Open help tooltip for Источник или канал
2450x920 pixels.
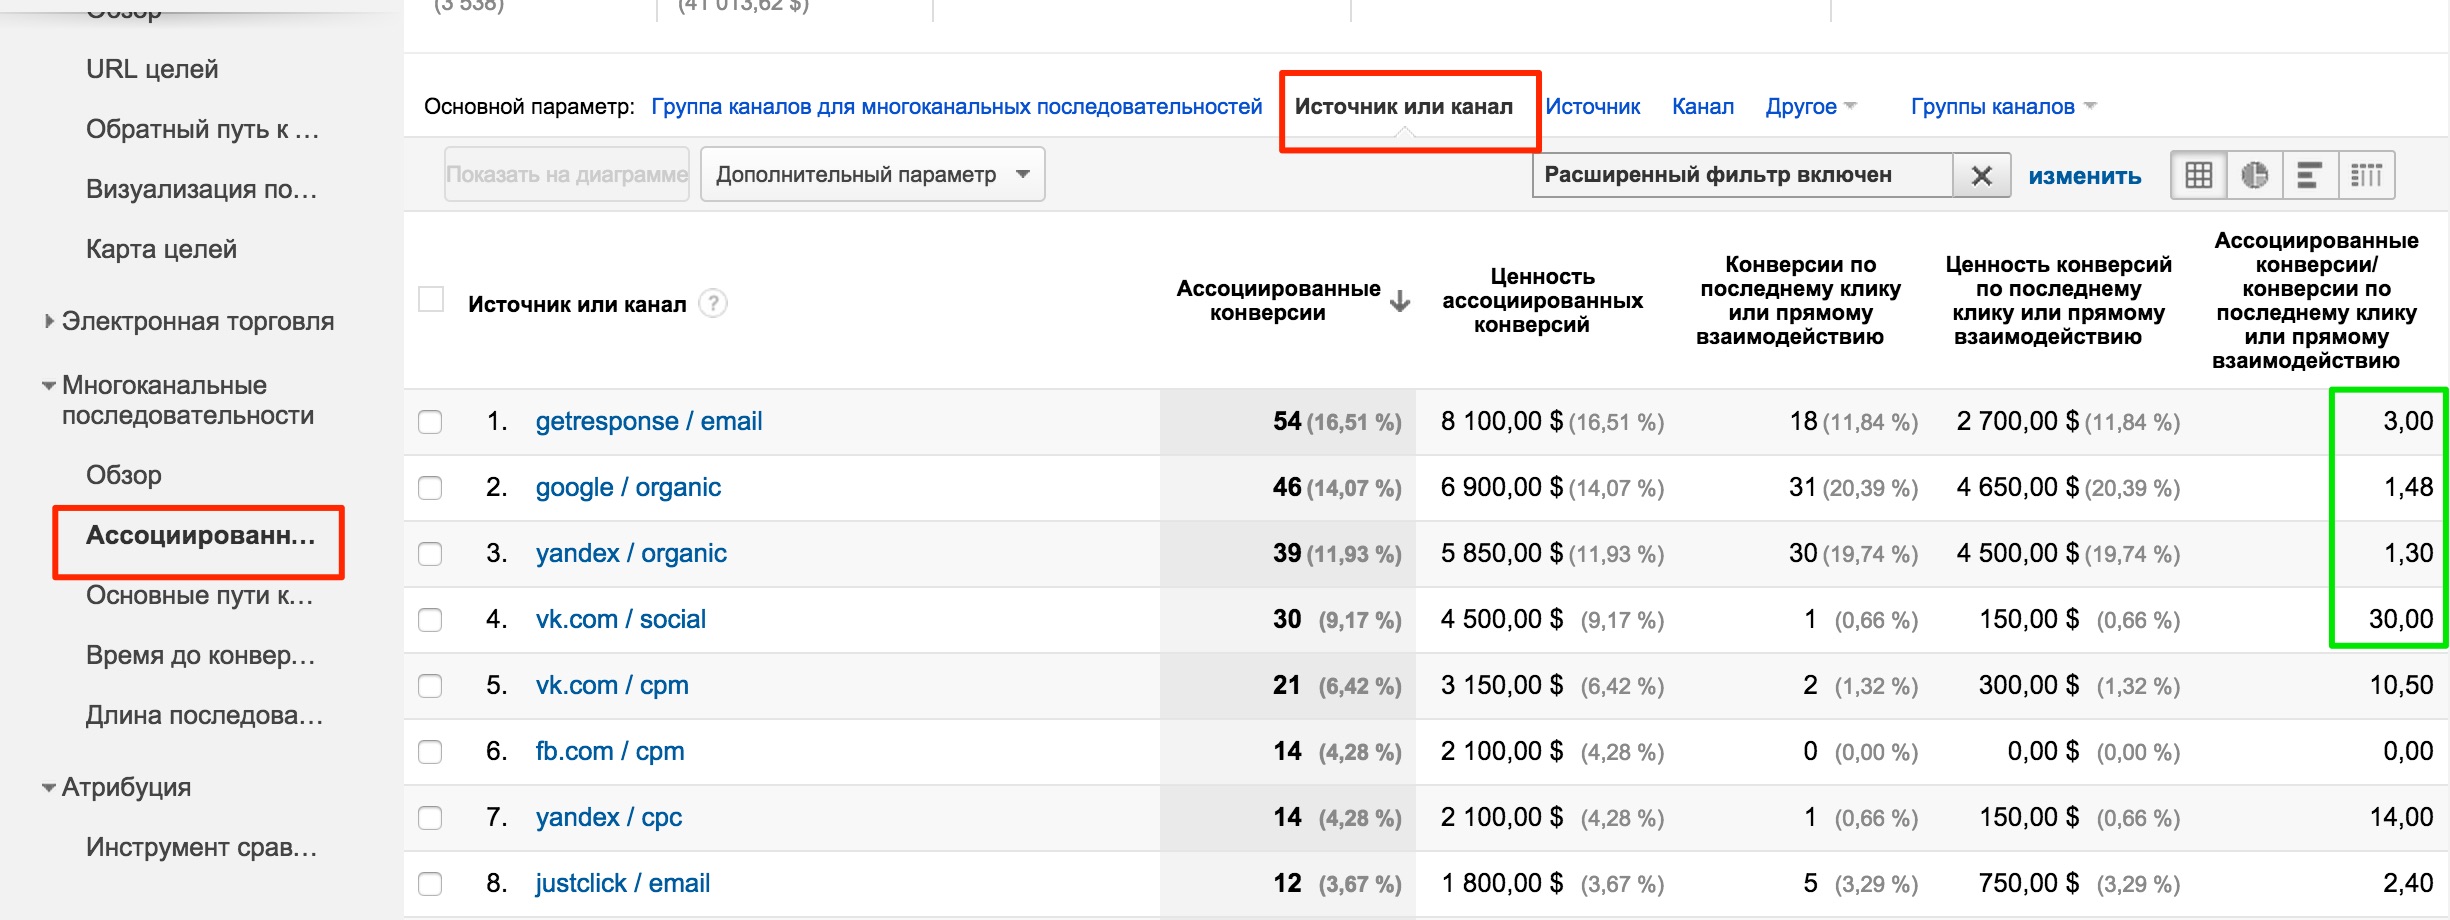(x=713, y=303)
